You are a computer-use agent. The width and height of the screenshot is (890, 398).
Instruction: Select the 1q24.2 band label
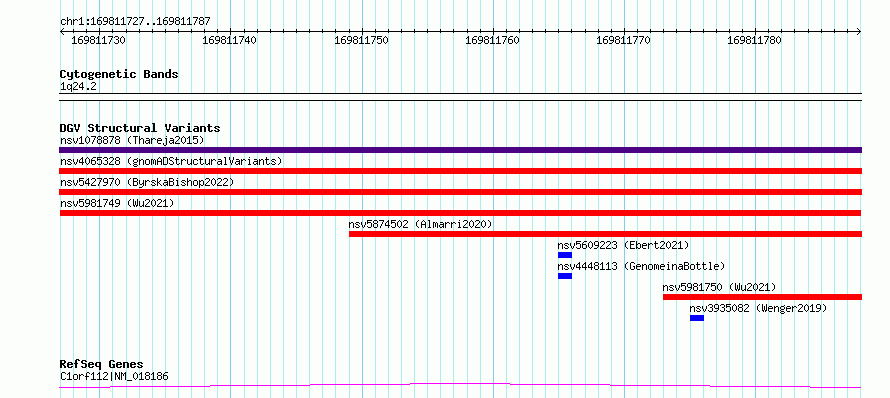tap(78, 87)
